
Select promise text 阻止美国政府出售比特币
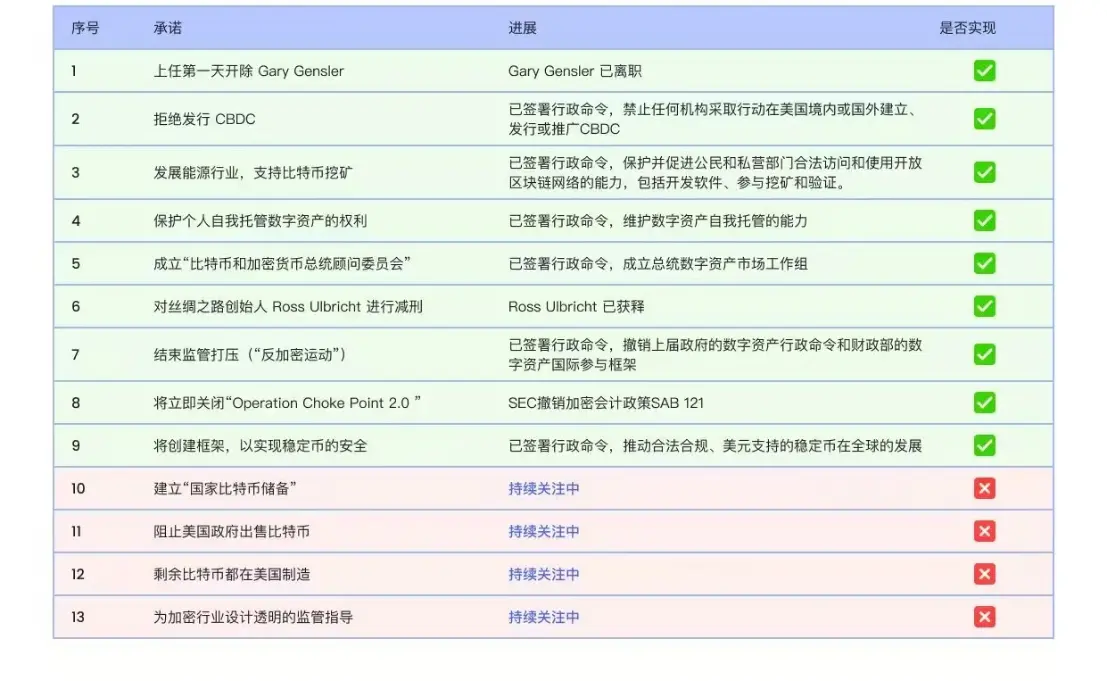(232, 532)
